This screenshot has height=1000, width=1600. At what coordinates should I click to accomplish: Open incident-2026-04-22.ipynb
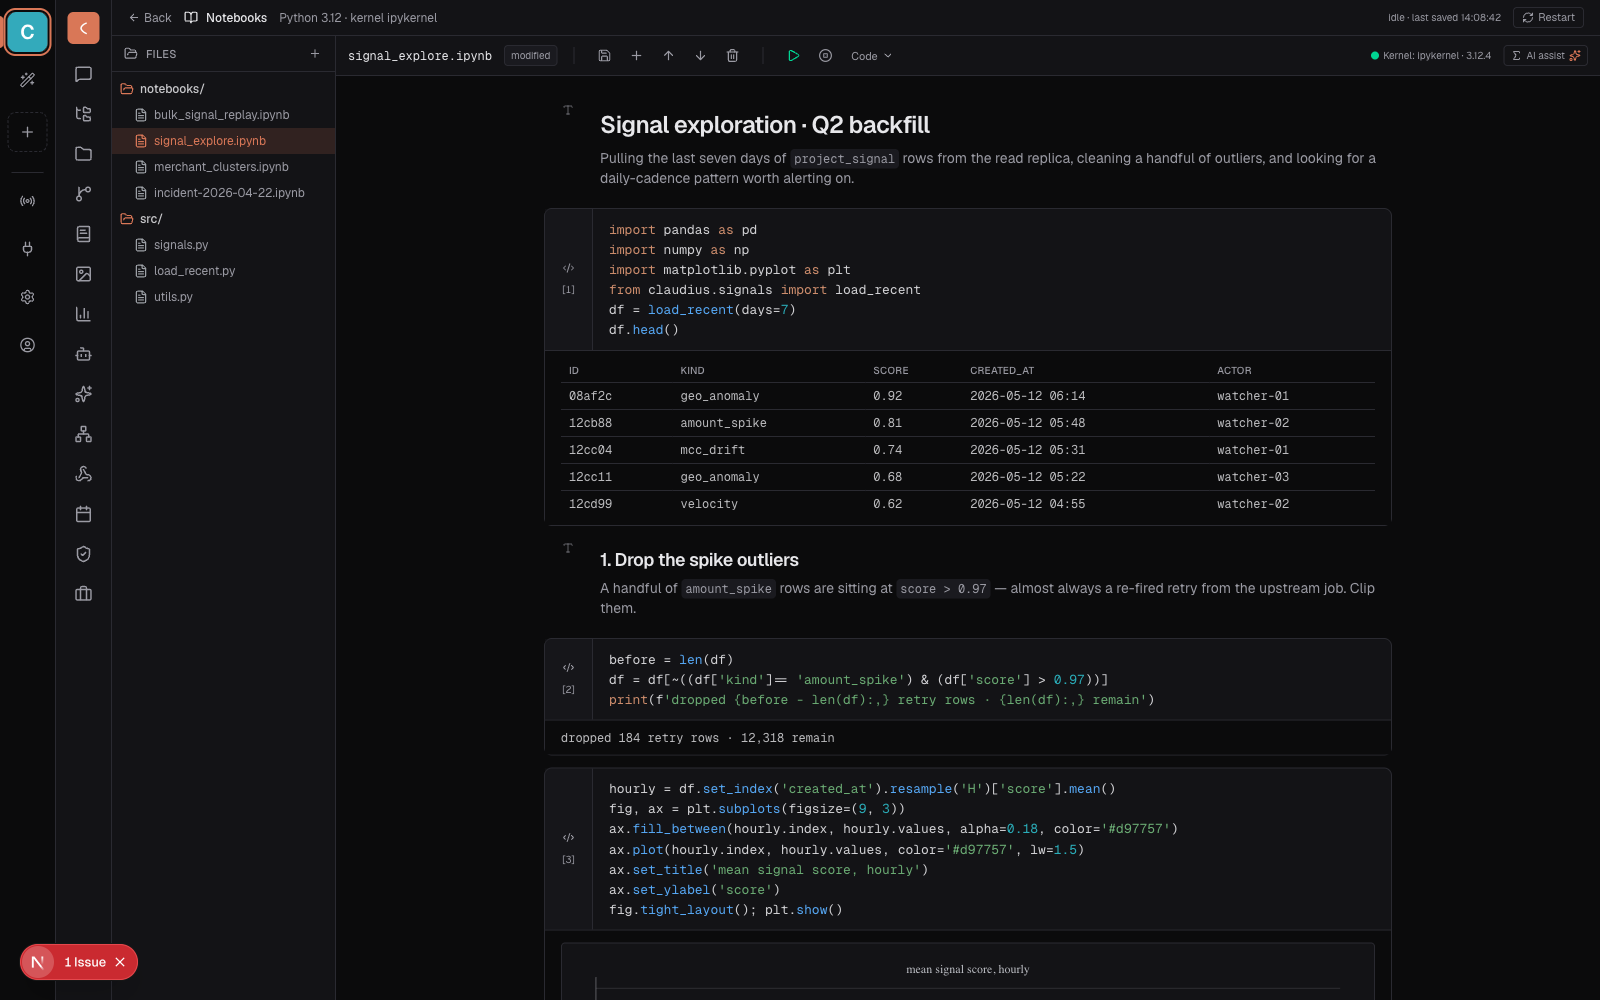click(223, 193)
